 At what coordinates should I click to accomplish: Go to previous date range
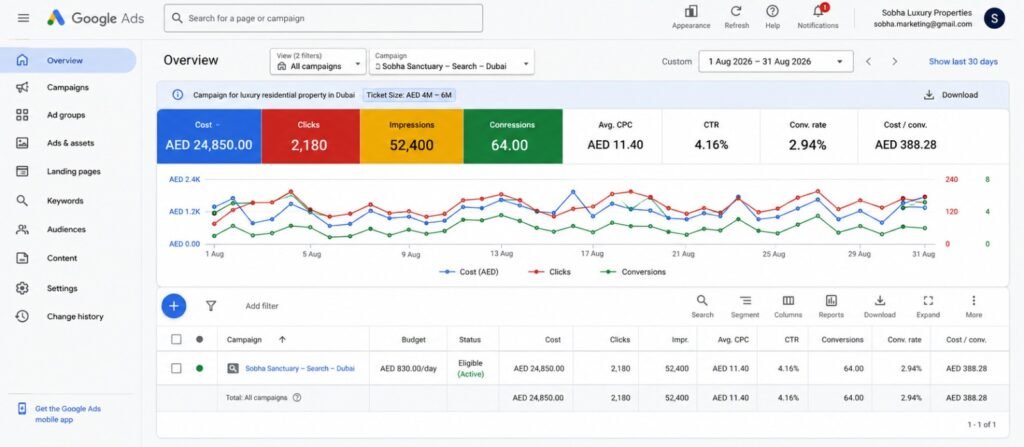[869, 61]
